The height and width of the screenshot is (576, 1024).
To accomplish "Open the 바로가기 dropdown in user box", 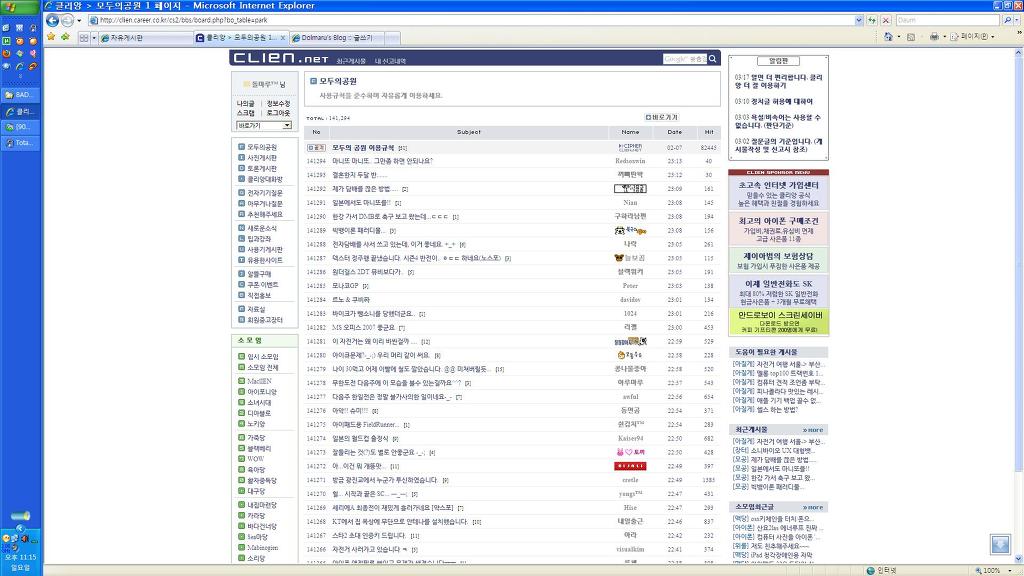I will [x=264, y=125].
